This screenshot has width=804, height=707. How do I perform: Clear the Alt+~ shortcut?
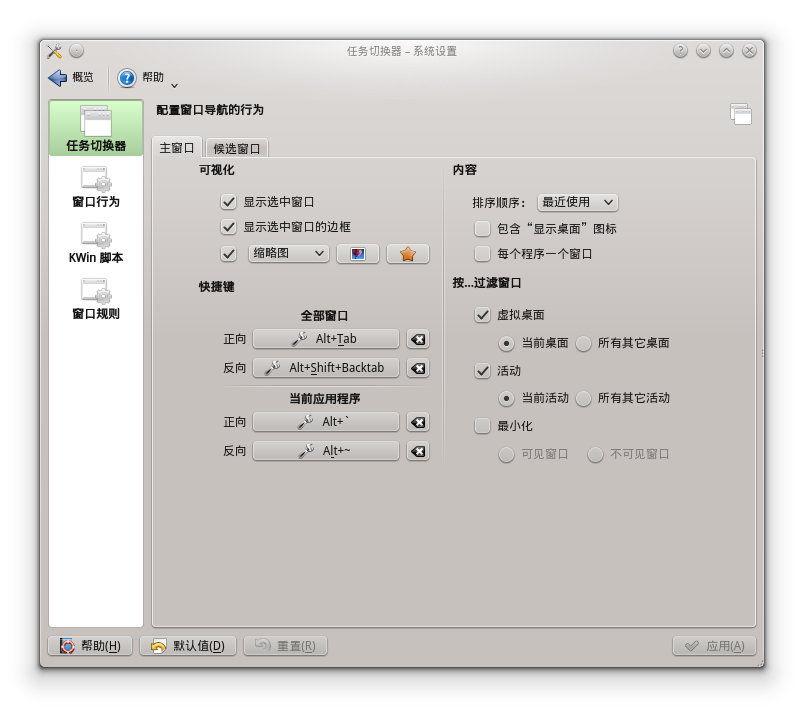click(418, 451)
